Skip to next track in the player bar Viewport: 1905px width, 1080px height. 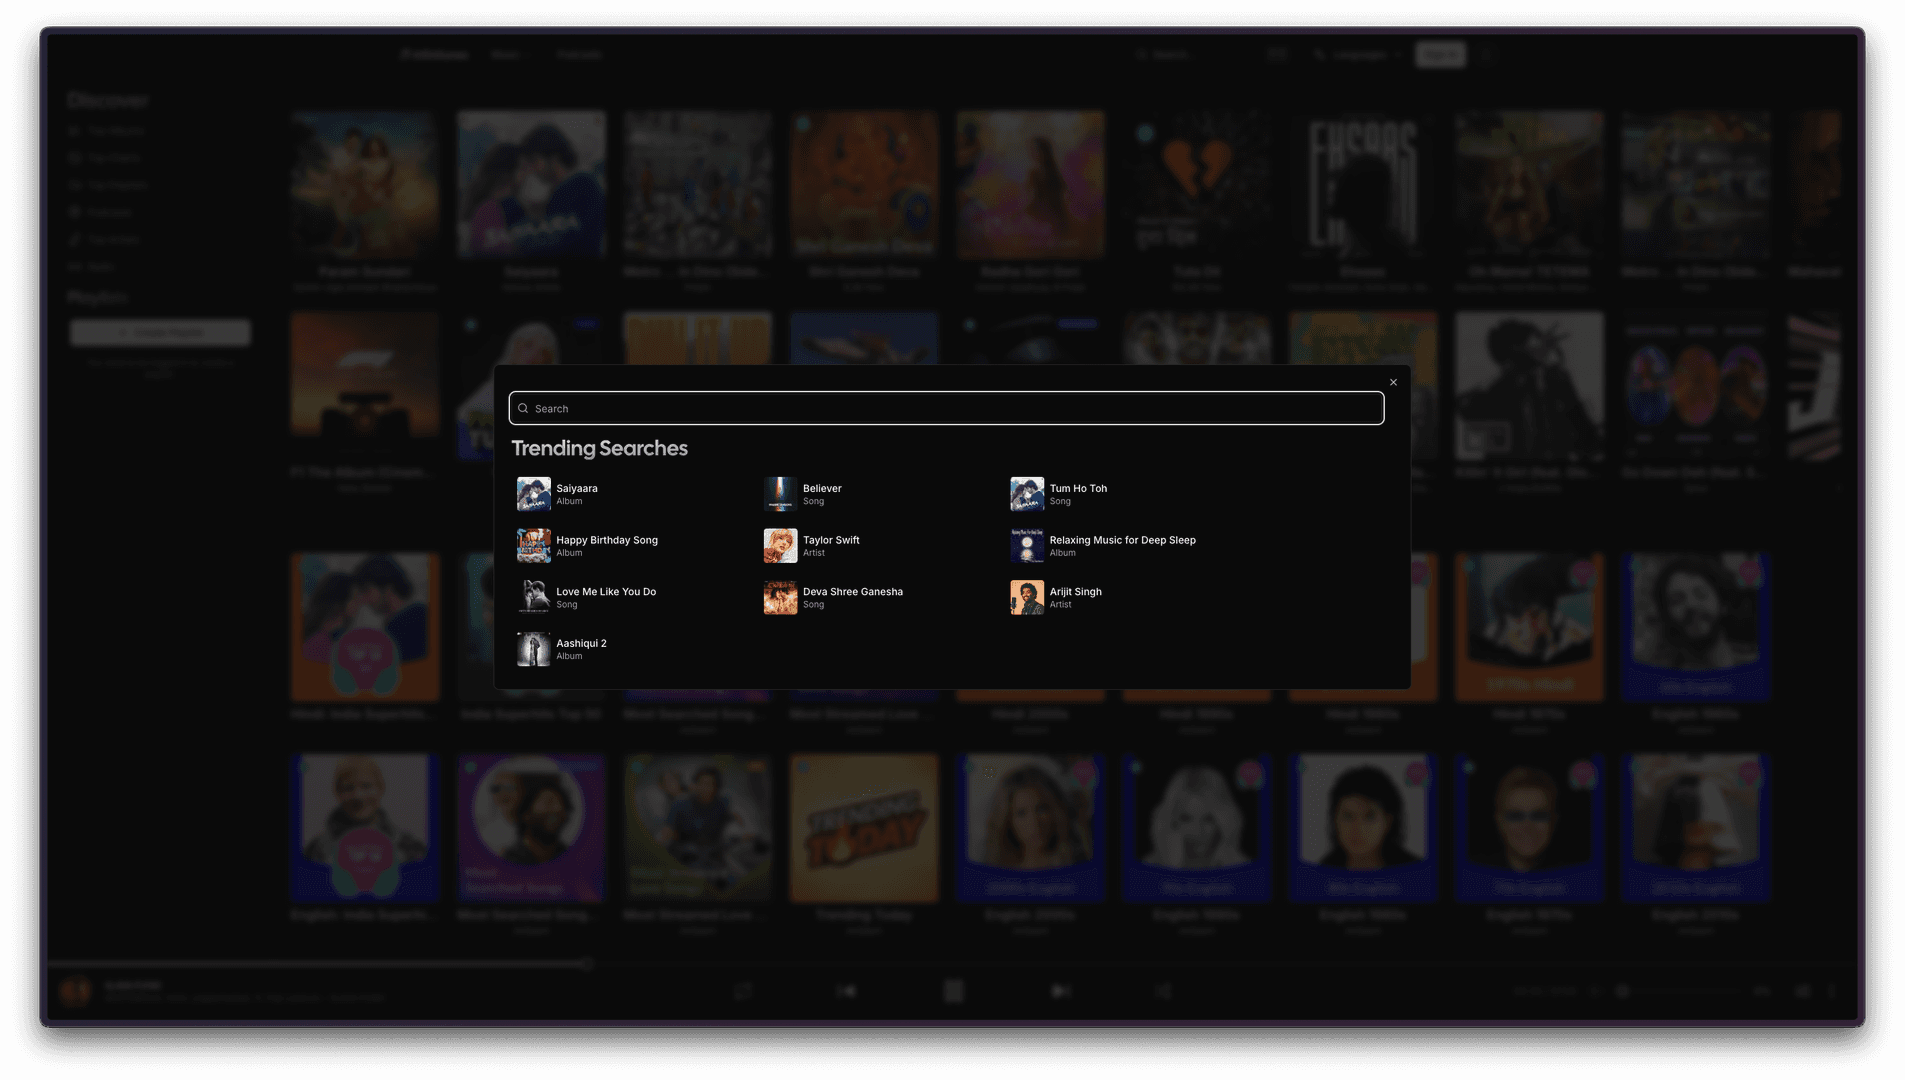(x=1060, y=991)
